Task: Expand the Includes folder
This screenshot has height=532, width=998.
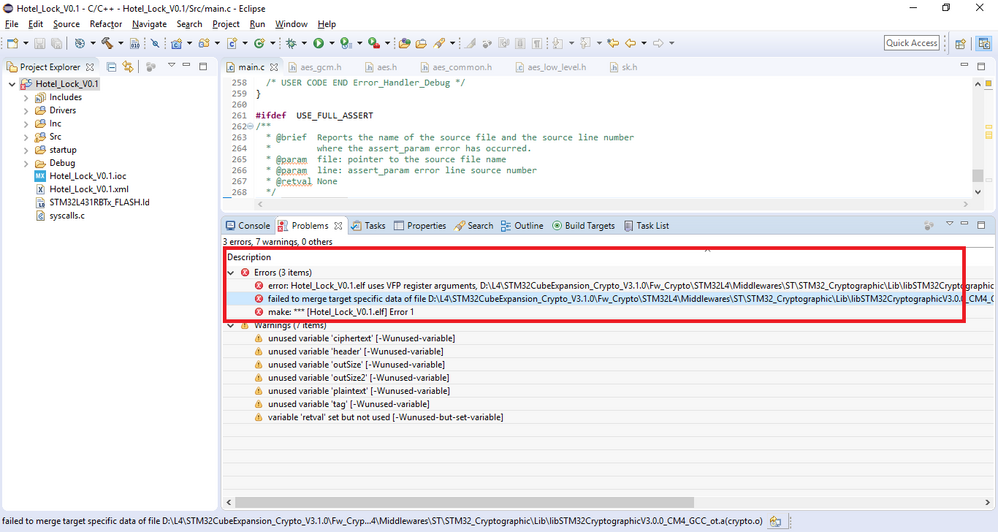Action: (x=26, y=97)
